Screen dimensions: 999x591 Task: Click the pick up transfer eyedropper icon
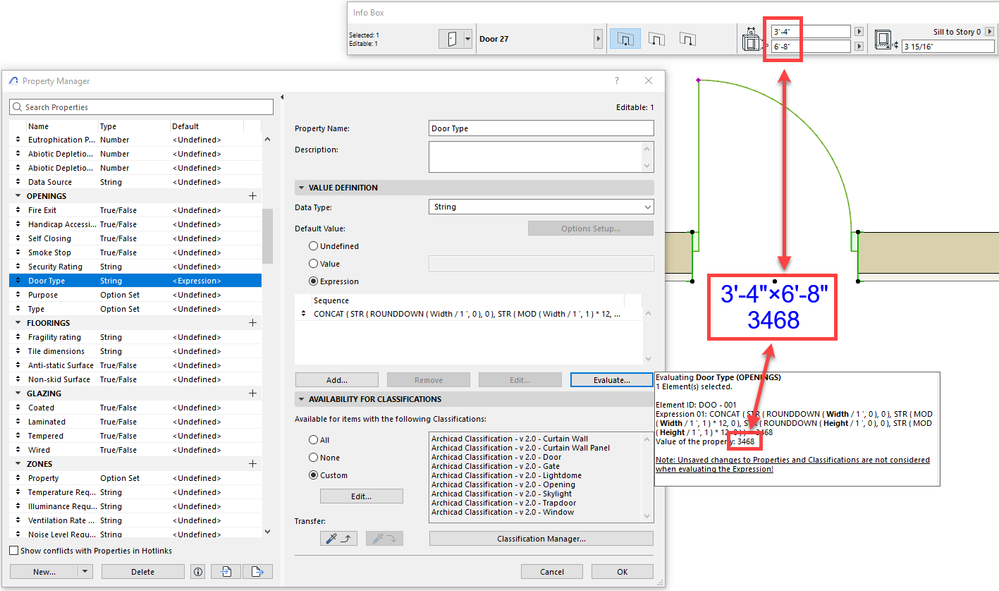pos(338,539)
